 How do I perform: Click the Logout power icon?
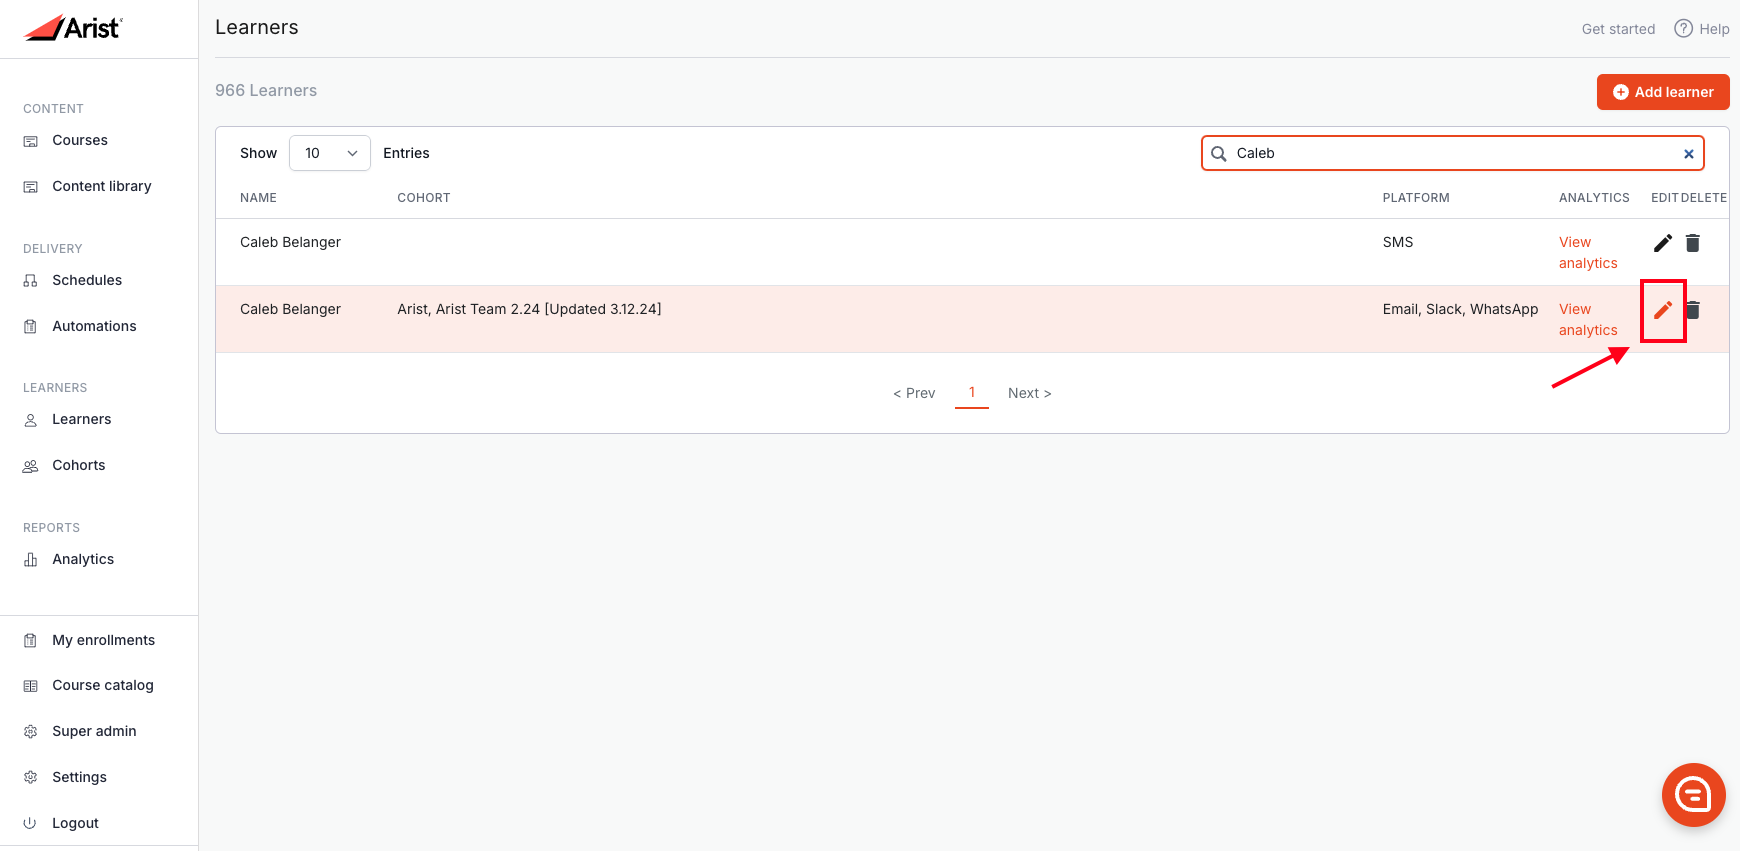31,823
